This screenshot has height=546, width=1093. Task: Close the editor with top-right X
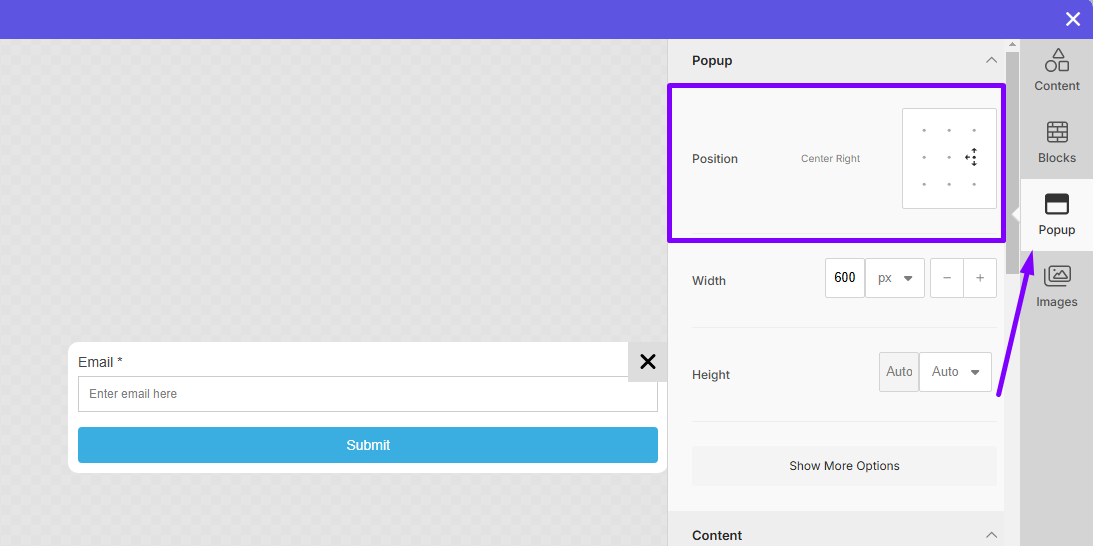coord(1073,19)
